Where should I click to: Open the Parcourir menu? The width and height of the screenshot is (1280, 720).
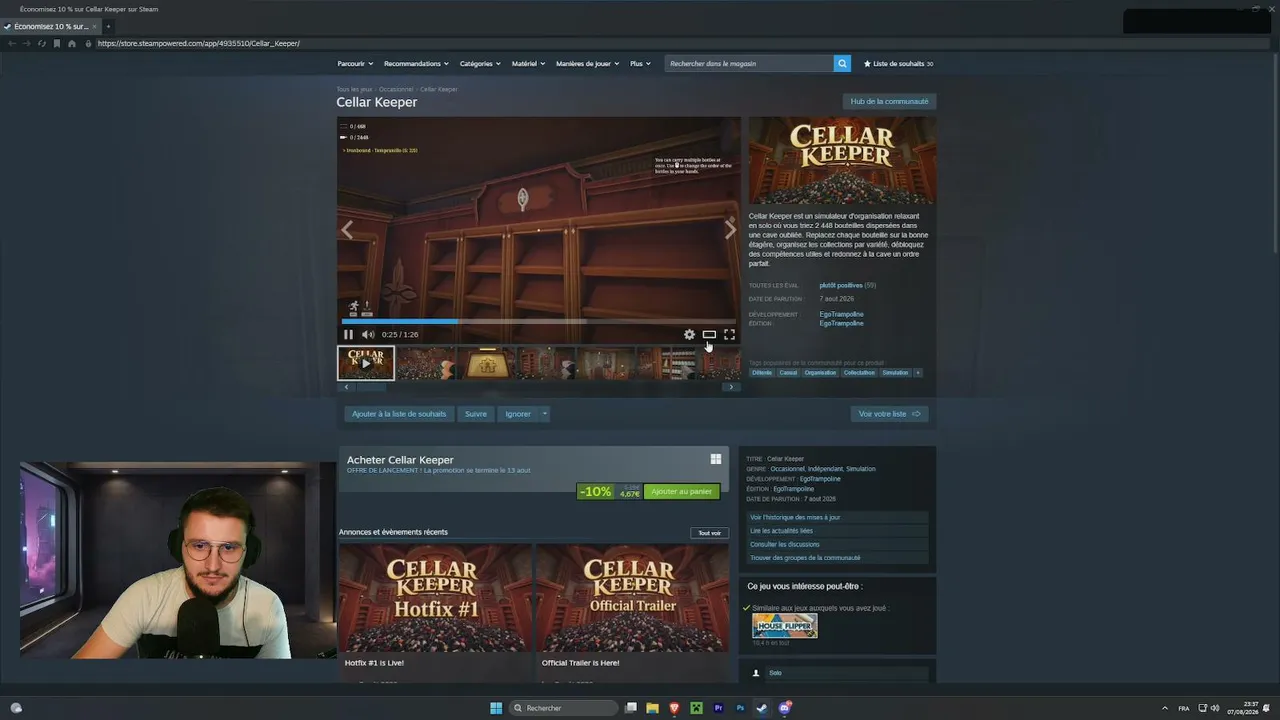coord(355,64)
